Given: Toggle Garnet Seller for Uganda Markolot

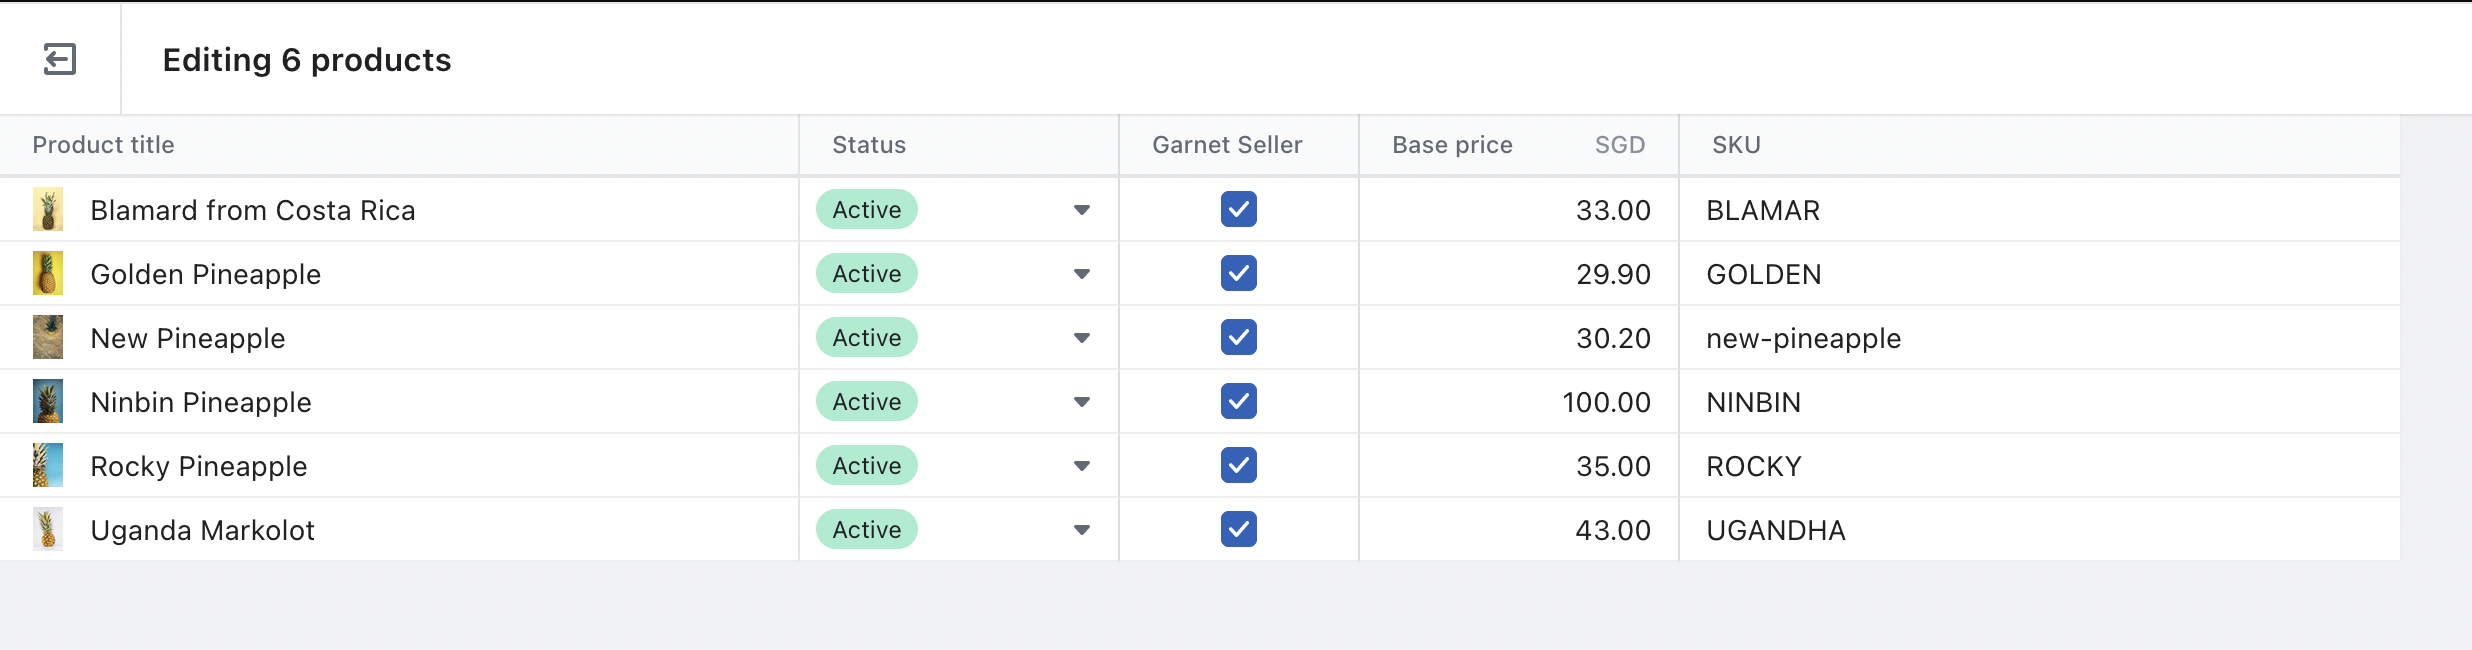Looking at the screenshot, I should [1238, 529].
